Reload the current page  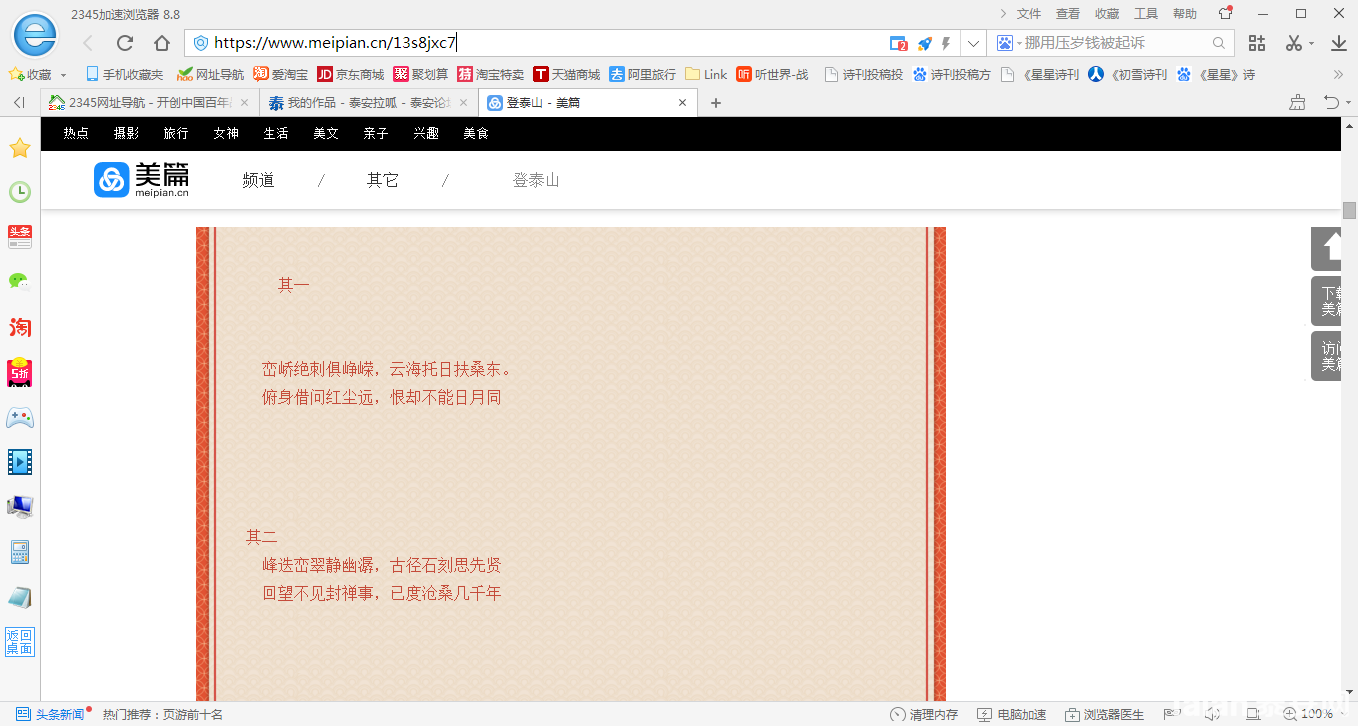125,43
